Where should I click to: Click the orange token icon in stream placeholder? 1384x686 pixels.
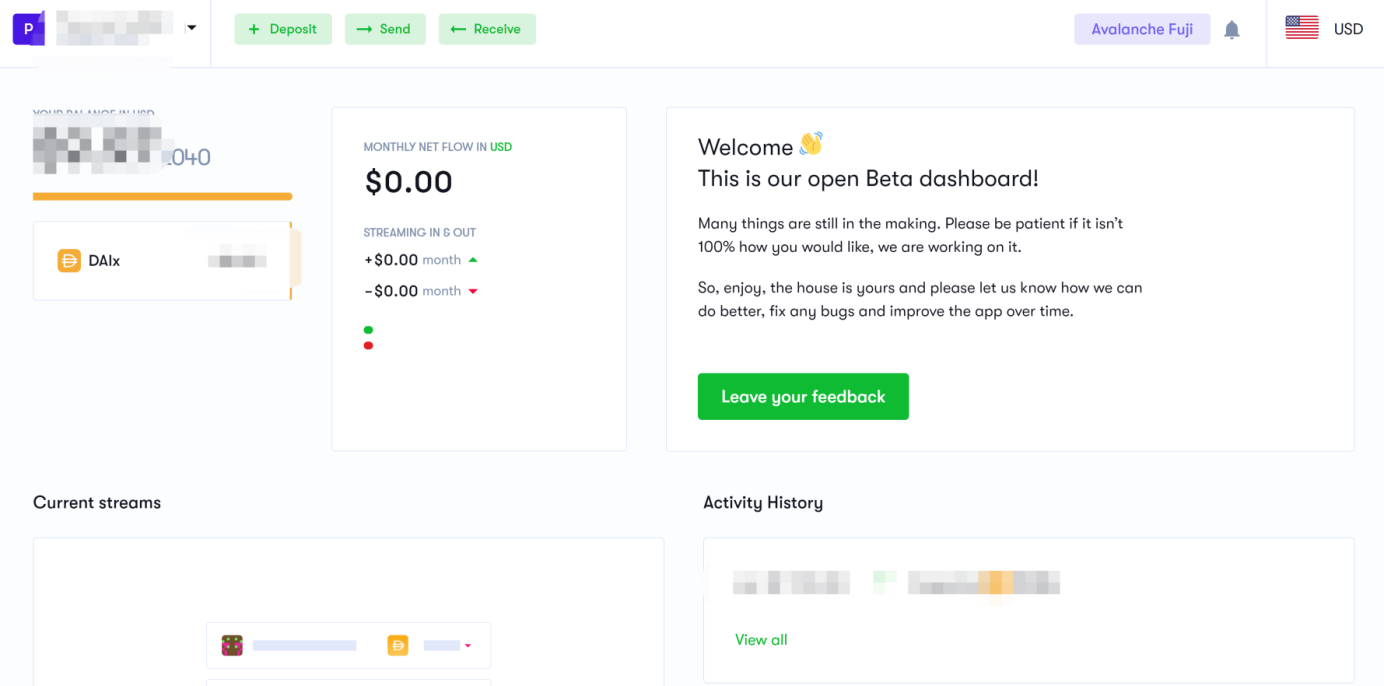pos(398,645)
